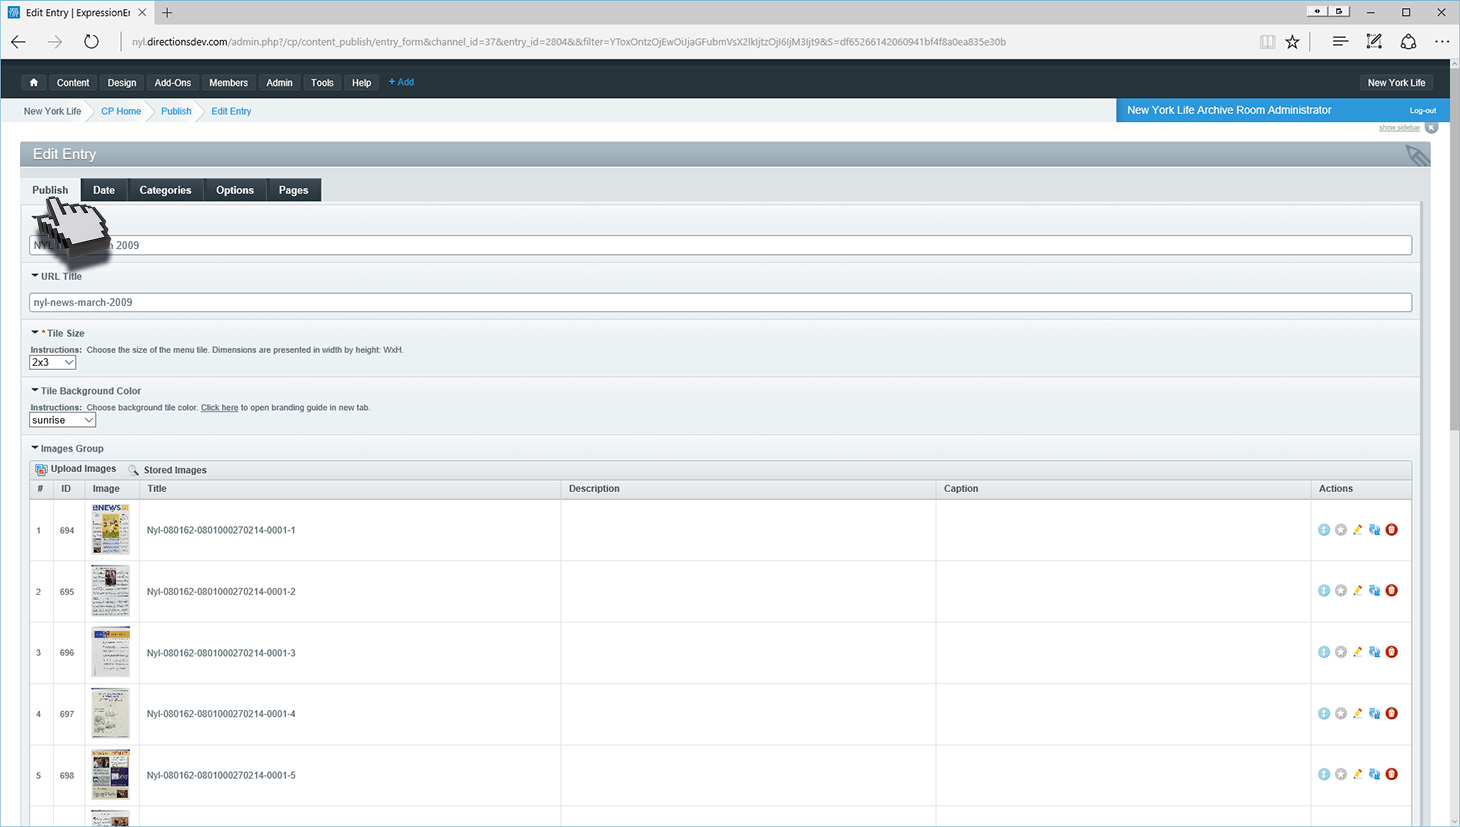
Task: Open the Edge Web Note pen icon
Action: (1374, 42)
